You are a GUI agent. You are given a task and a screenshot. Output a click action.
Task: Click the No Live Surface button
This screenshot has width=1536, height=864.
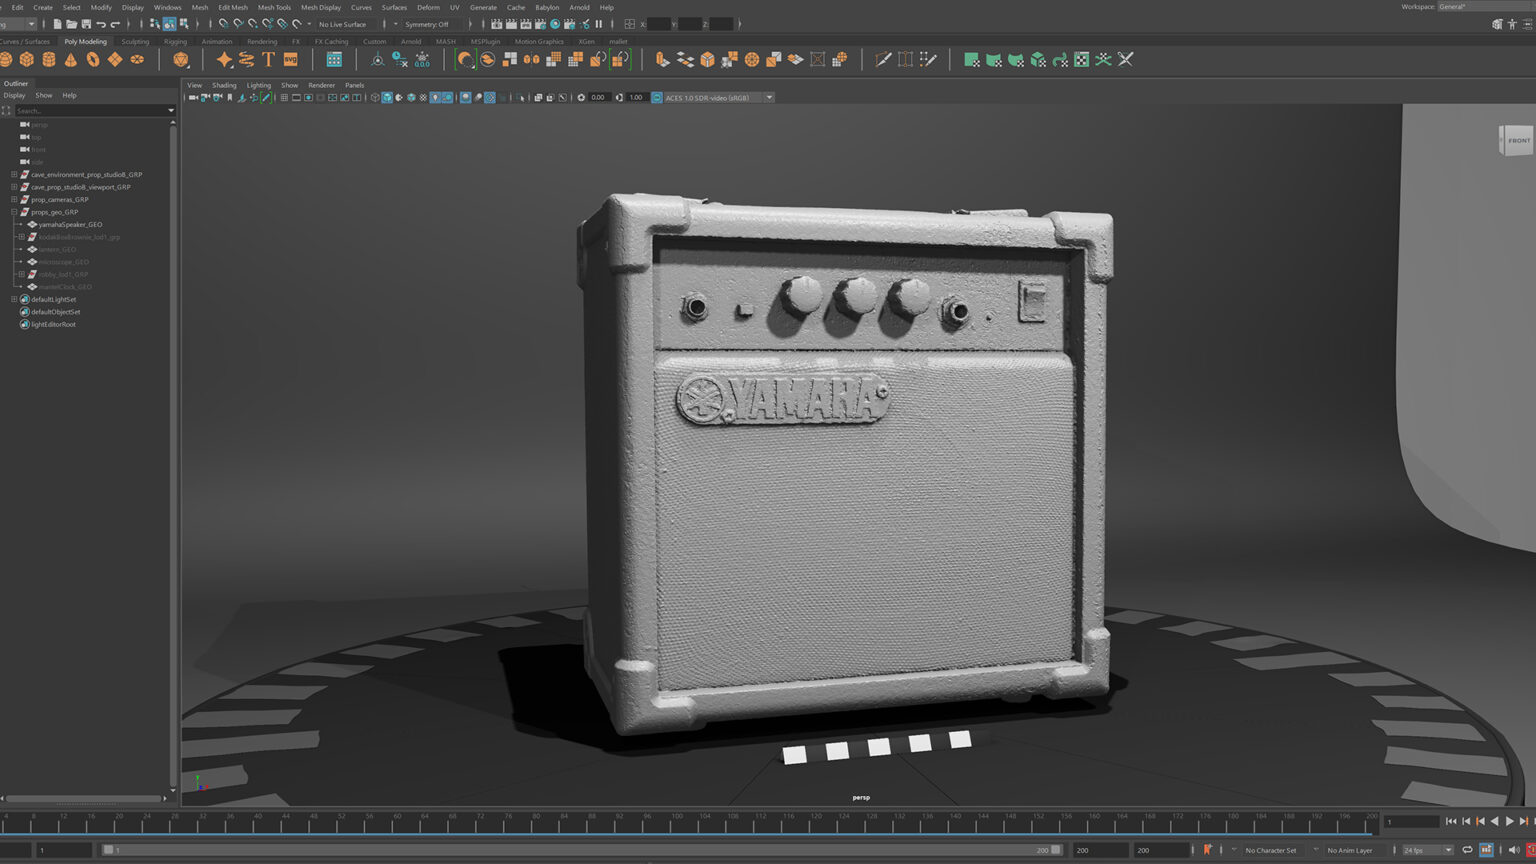[341, 24]
